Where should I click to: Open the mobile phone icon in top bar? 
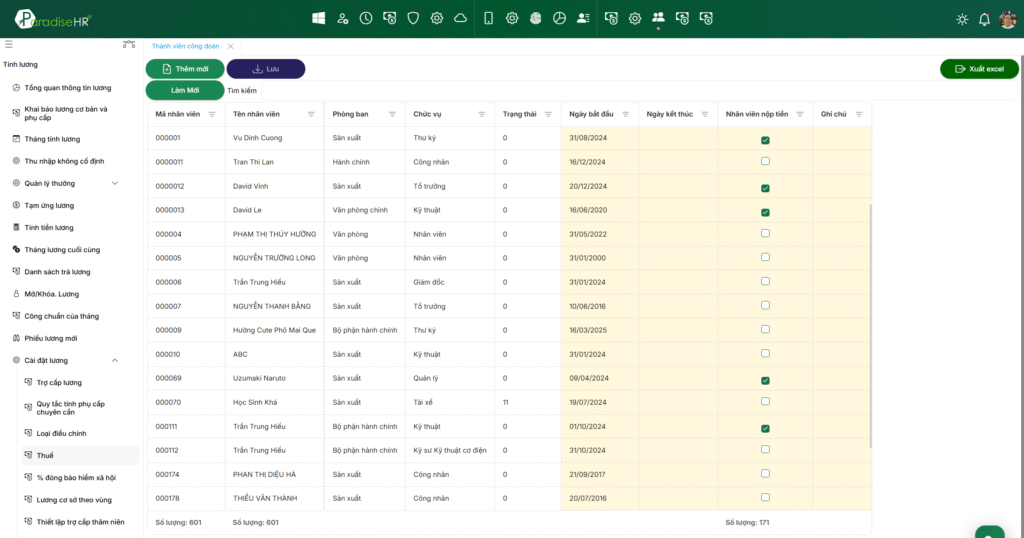[x=488, y=18]
